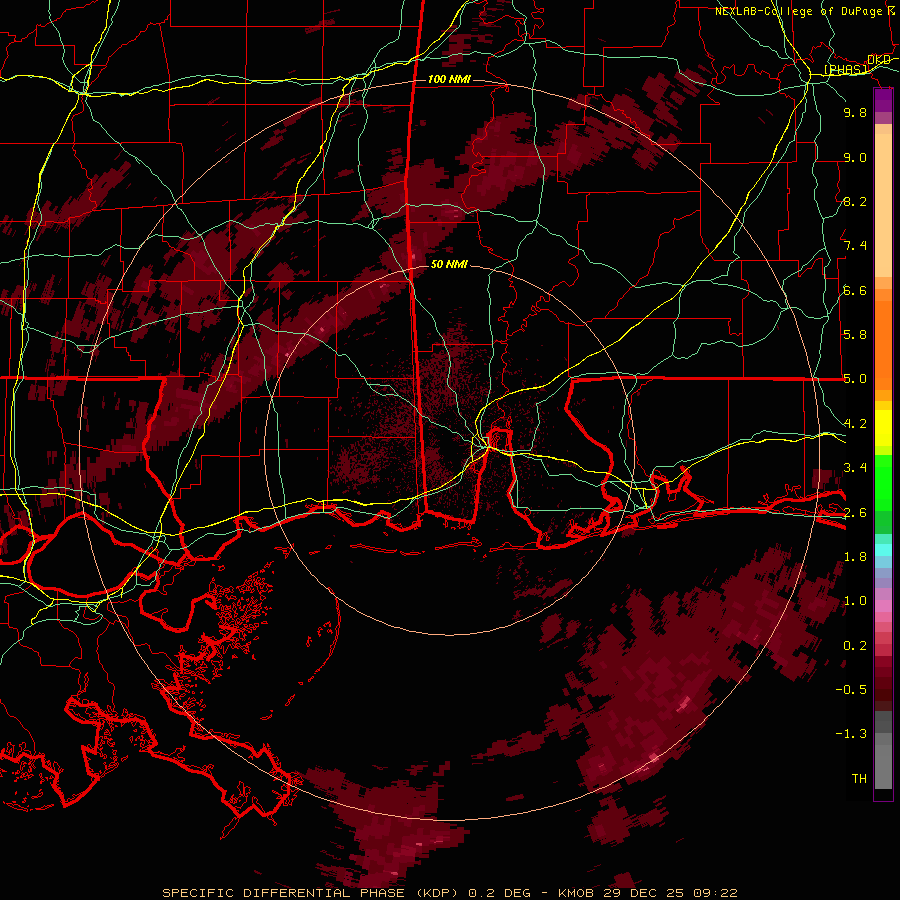The image size is (900, 900).
Task: Click the 6.6 value on color scale
Action: 855,290
